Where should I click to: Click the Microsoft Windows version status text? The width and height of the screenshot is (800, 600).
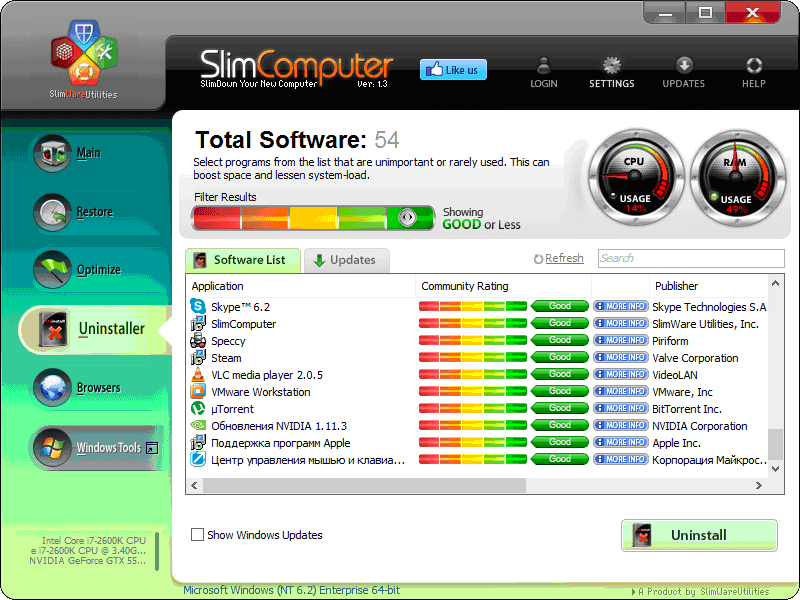point(291,590)
